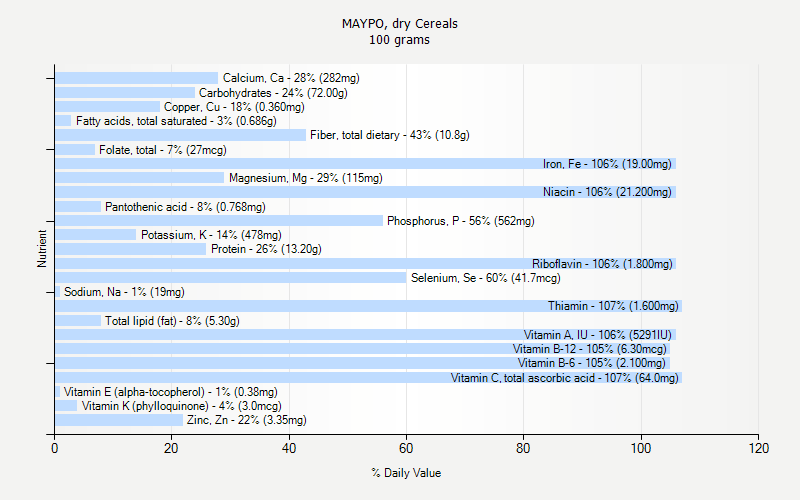Image resolution: width=800 pixels, height=500 pixels.
Task: Click the x-axis tick label '80'
Action: pos(523,448)
